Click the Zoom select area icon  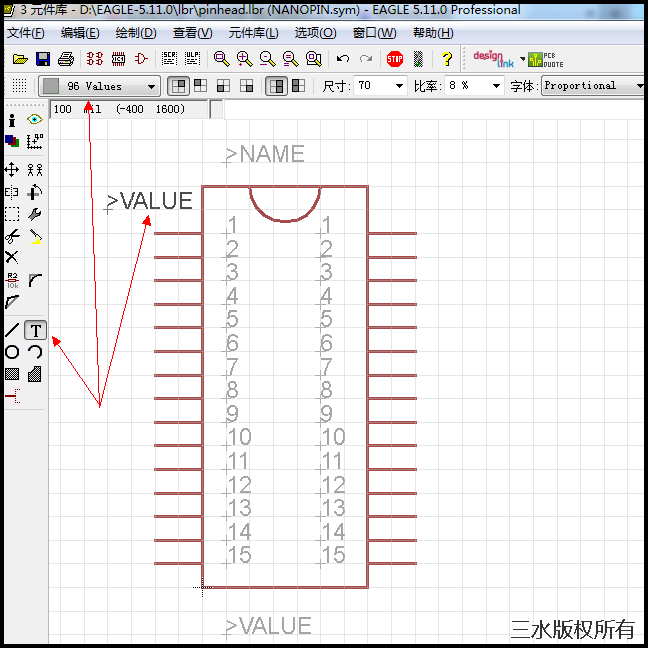click(x=314, y=59)
